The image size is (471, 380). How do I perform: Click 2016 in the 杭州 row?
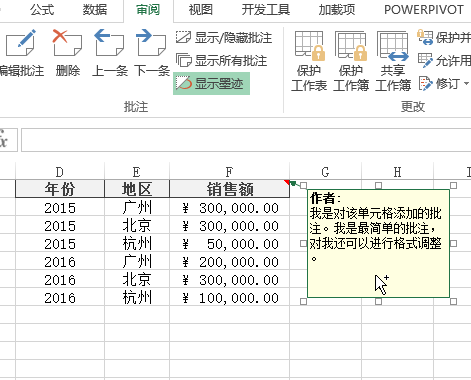[x=60, y=298]
